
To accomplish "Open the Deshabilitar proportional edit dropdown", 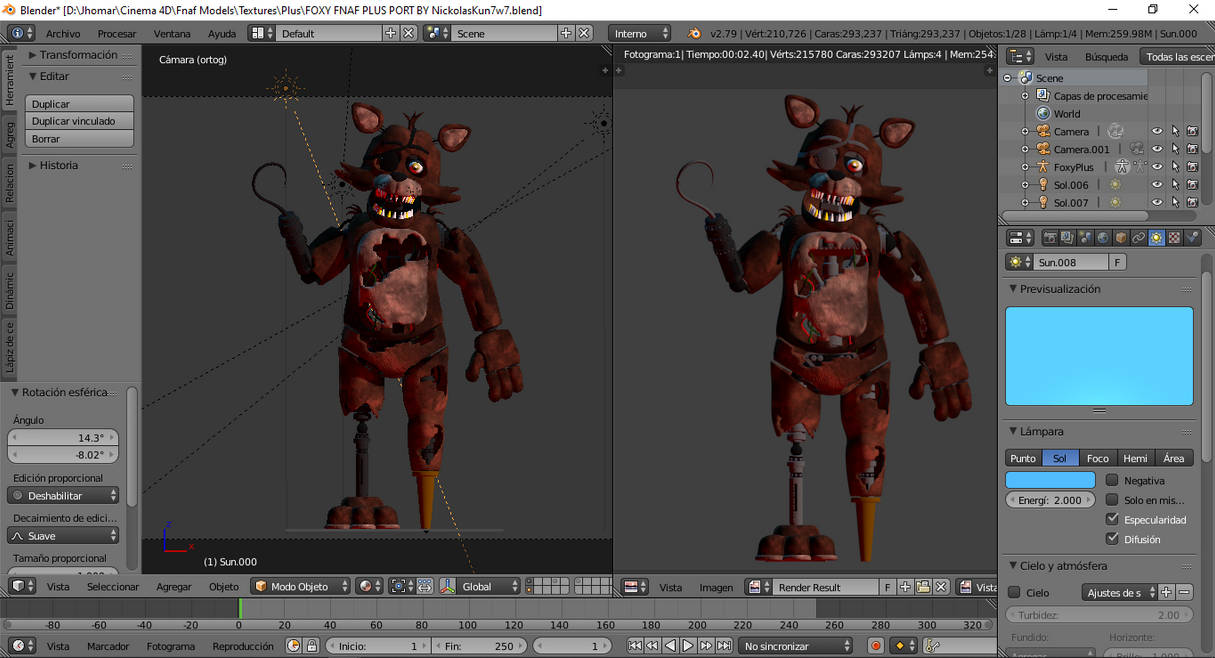I will 63,495.
